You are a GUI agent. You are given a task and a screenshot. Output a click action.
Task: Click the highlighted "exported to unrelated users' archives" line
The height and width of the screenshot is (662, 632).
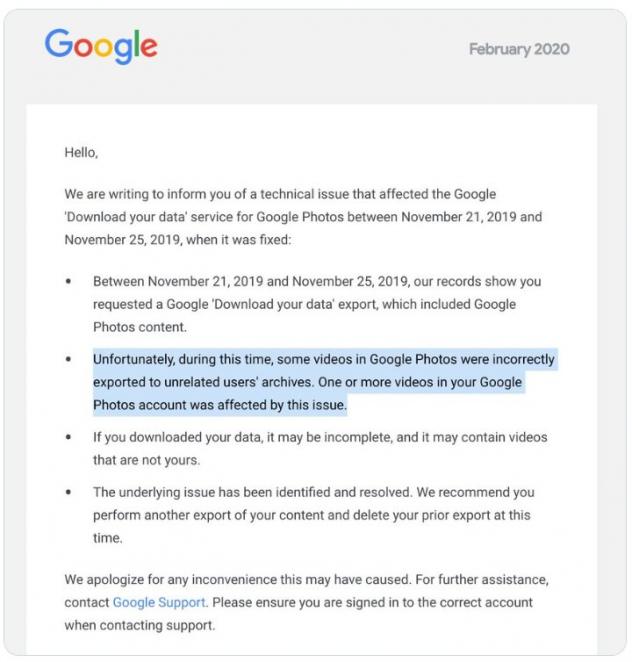[321, 382]
